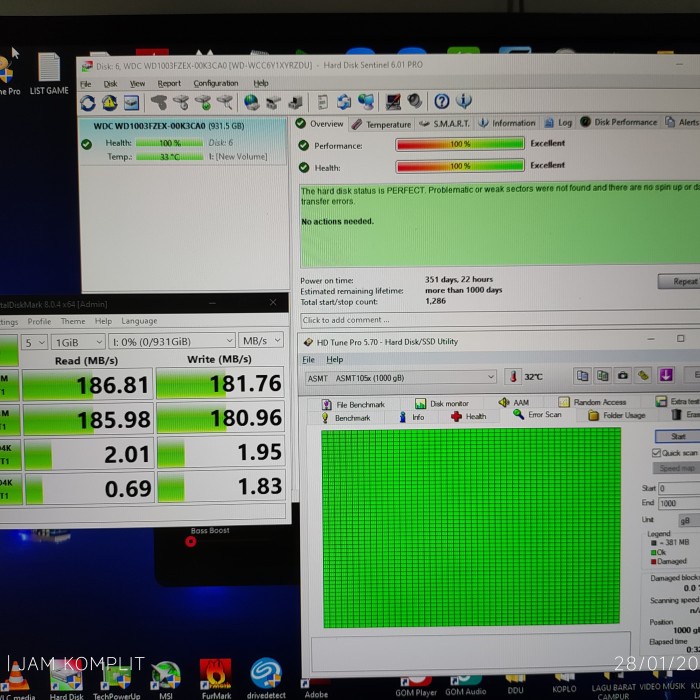
Task: Open the Unit gB dropdown in HD Tune
Action: coord(689,521)
